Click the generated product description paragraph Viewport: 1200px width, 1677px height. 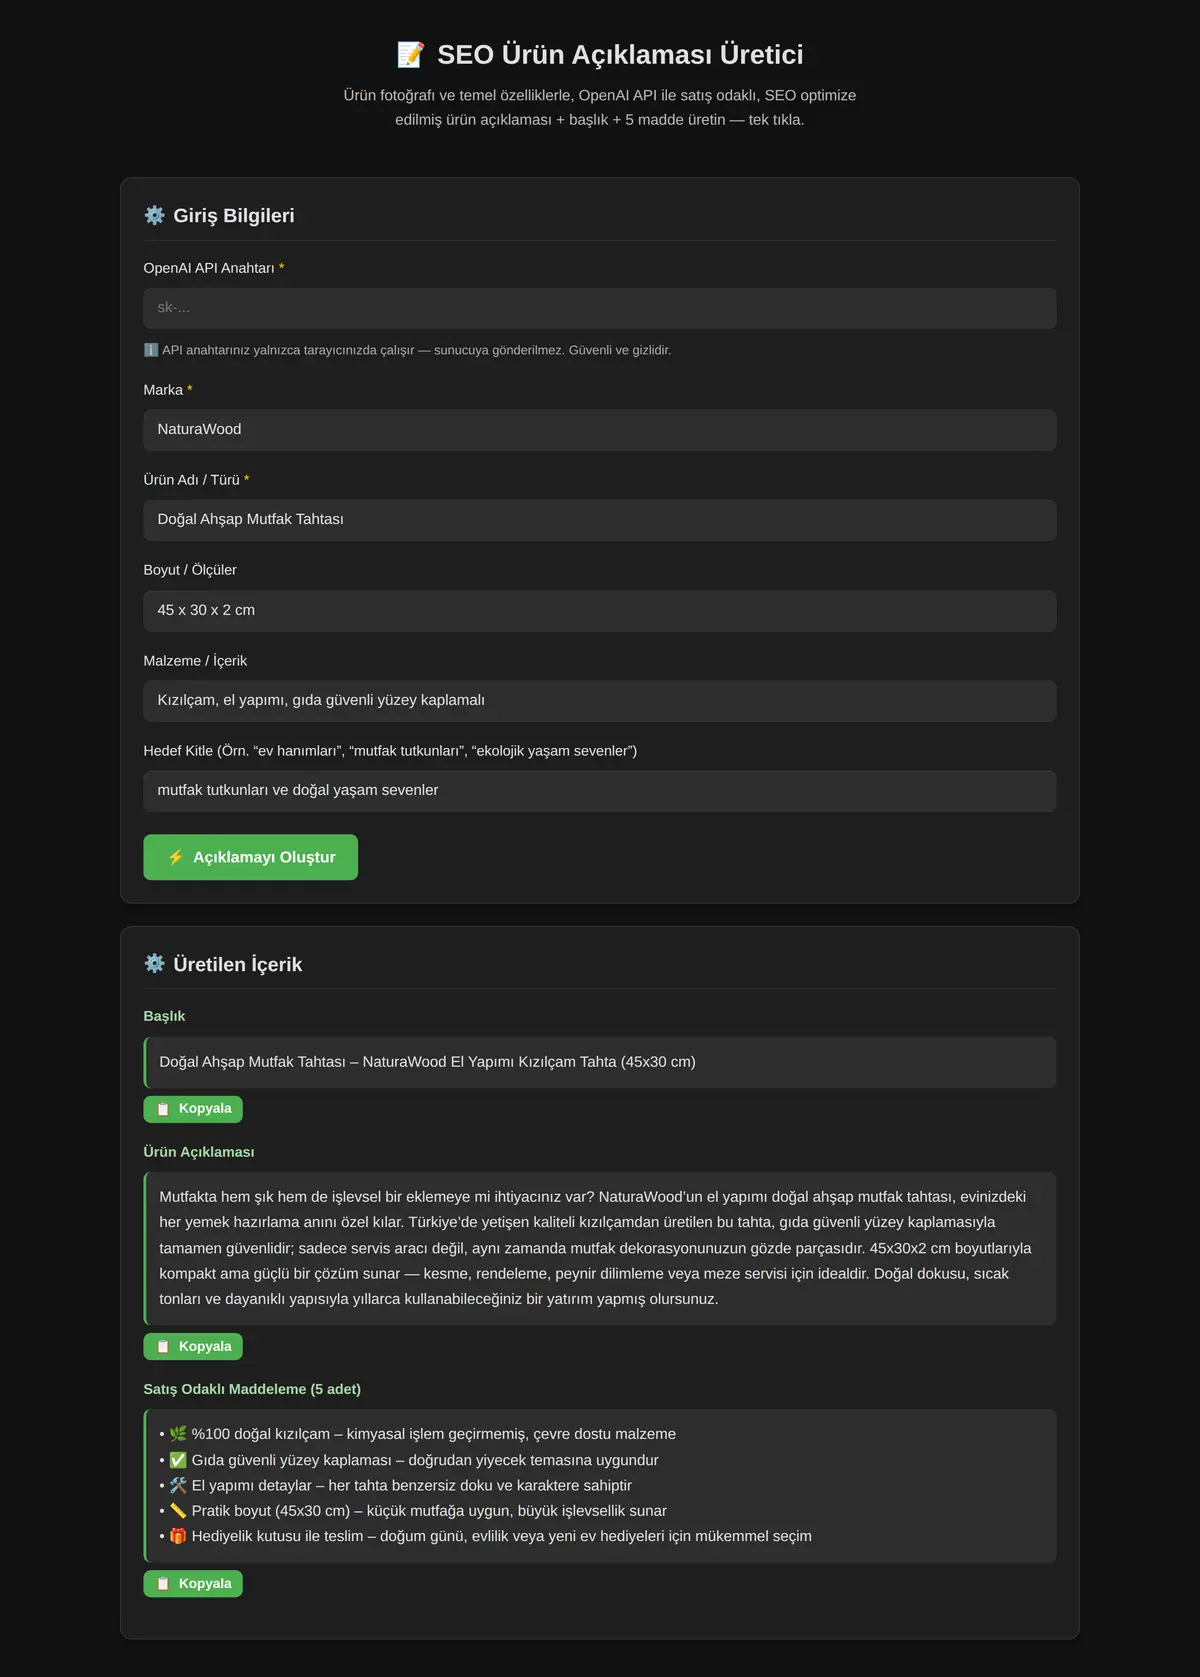pos(600,1249)
